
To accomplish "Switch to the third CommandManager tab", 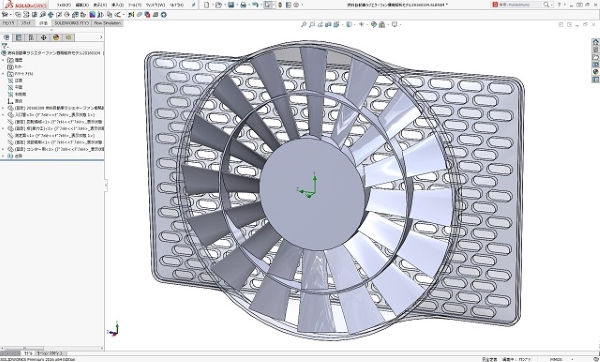I will pos(43,23).
